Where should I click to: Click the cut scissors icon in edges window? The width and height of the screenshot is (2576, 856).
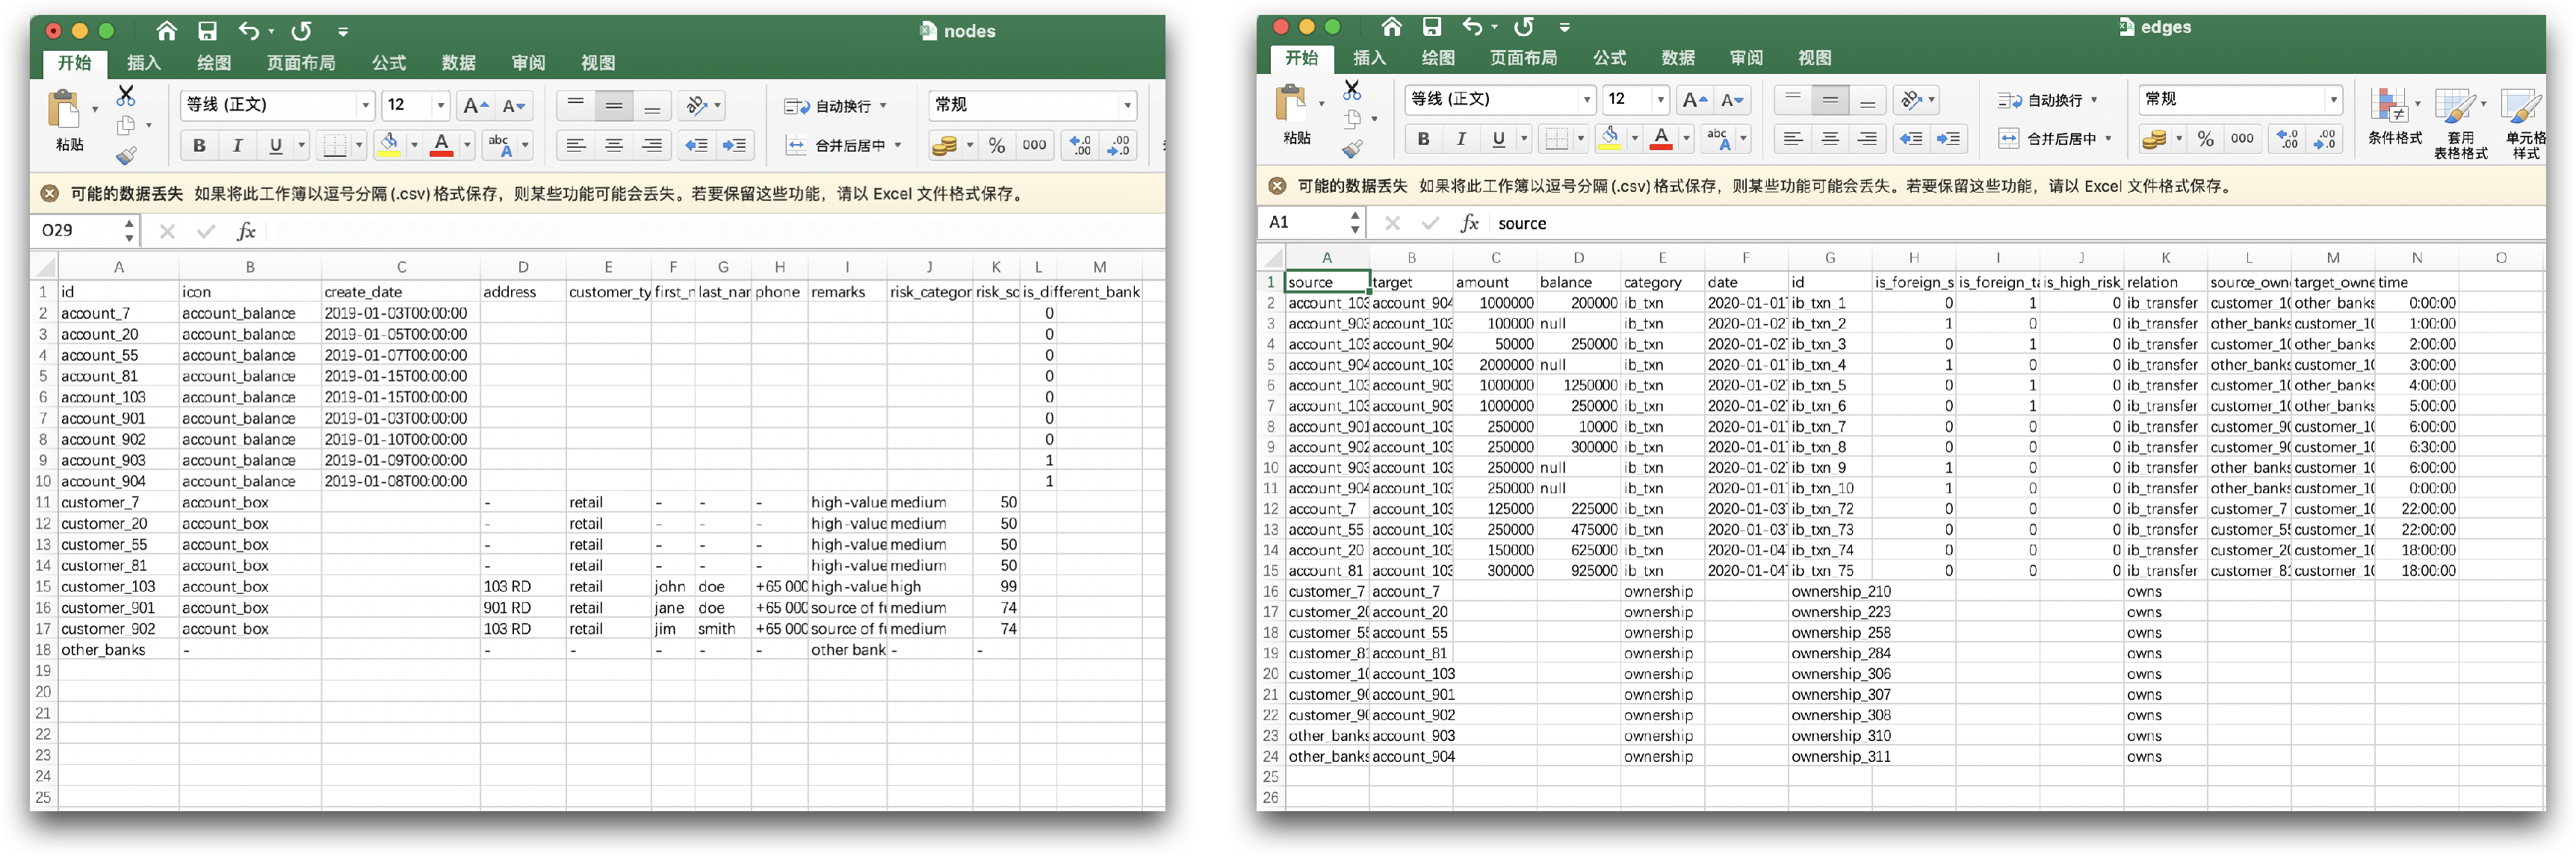click(x=1352, y=90)
